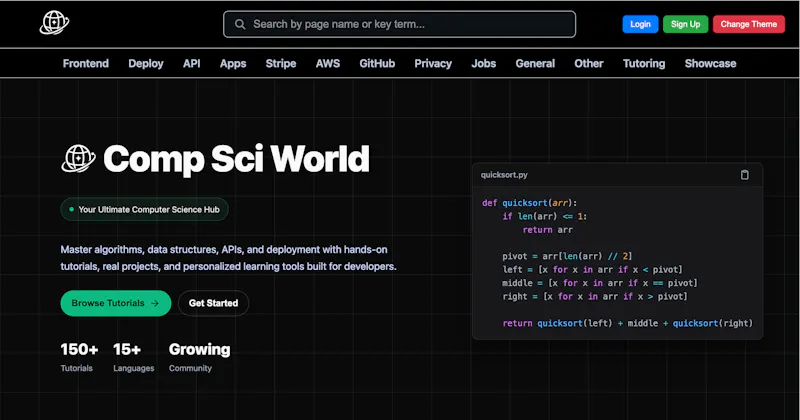The width and height of the screenshot is (800, 420).
Task: Click the quicksort.py file name
Action: pos(504,175)
